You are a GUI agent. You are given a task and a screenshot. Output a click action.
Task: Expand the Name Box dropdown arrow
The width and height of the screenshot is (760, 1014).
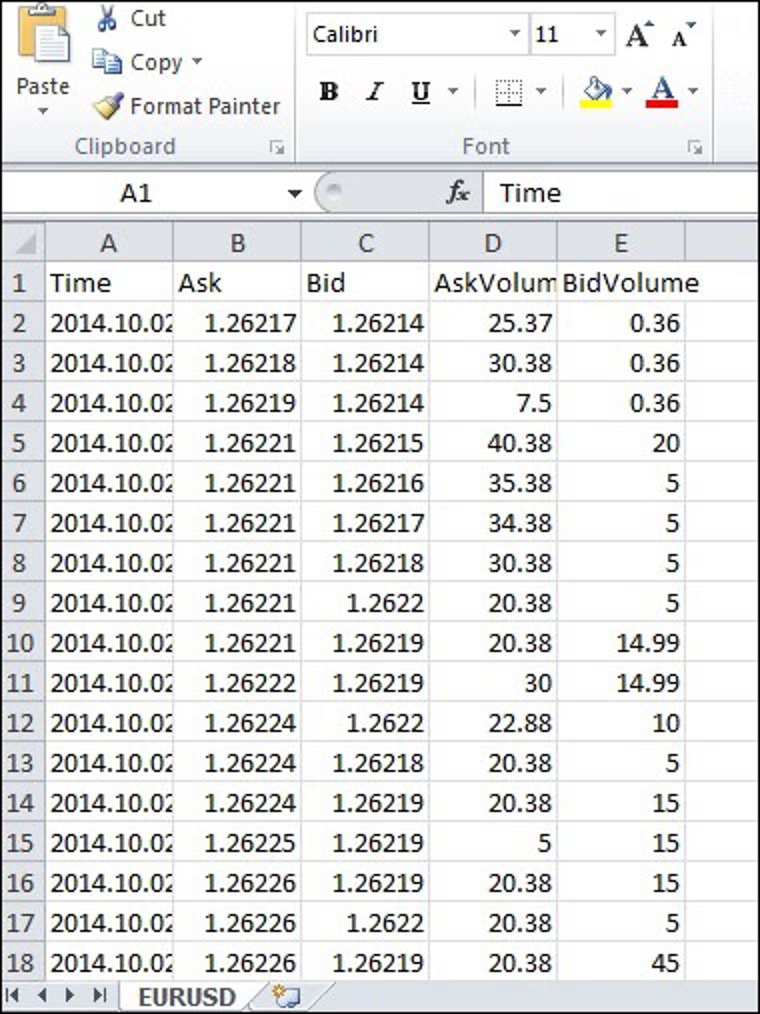click(x=294, y=193)
